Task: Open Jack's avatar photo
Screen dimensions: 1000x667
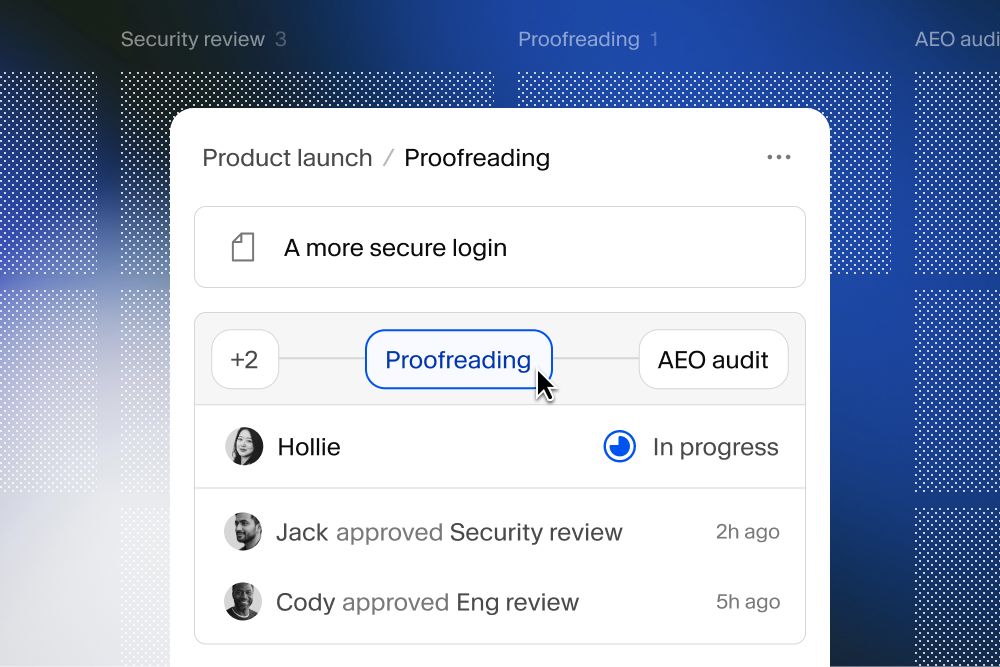Action: point(243,531)
